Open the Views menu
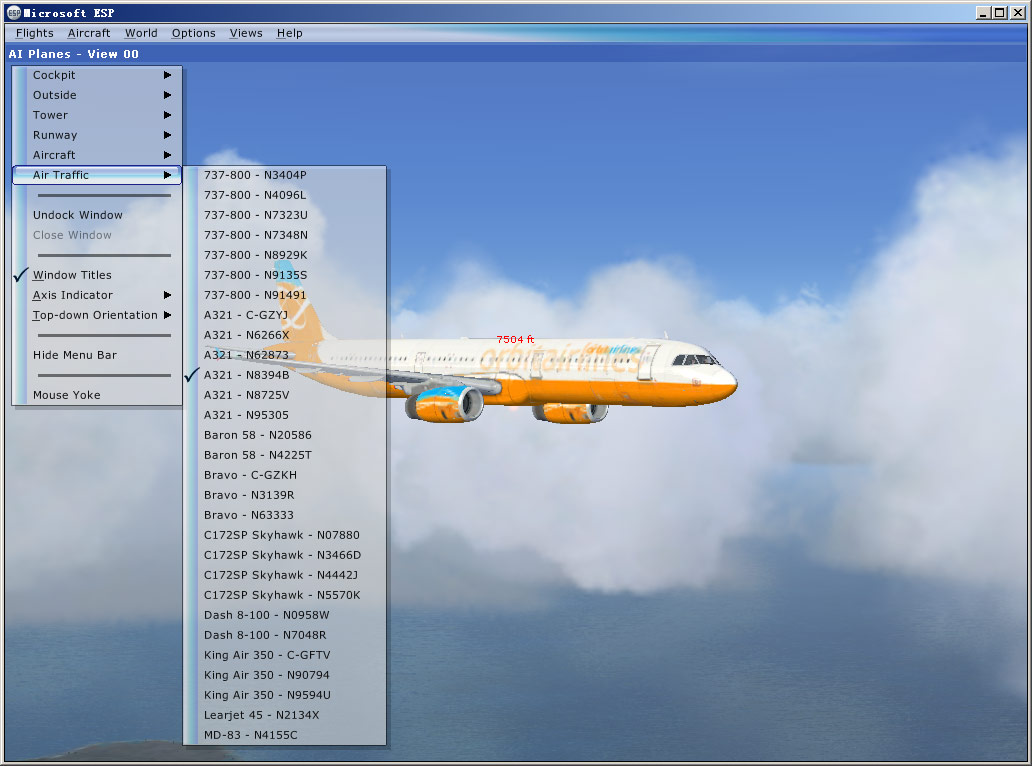Viewport: 1032px width, 766px height. (245, 33)
